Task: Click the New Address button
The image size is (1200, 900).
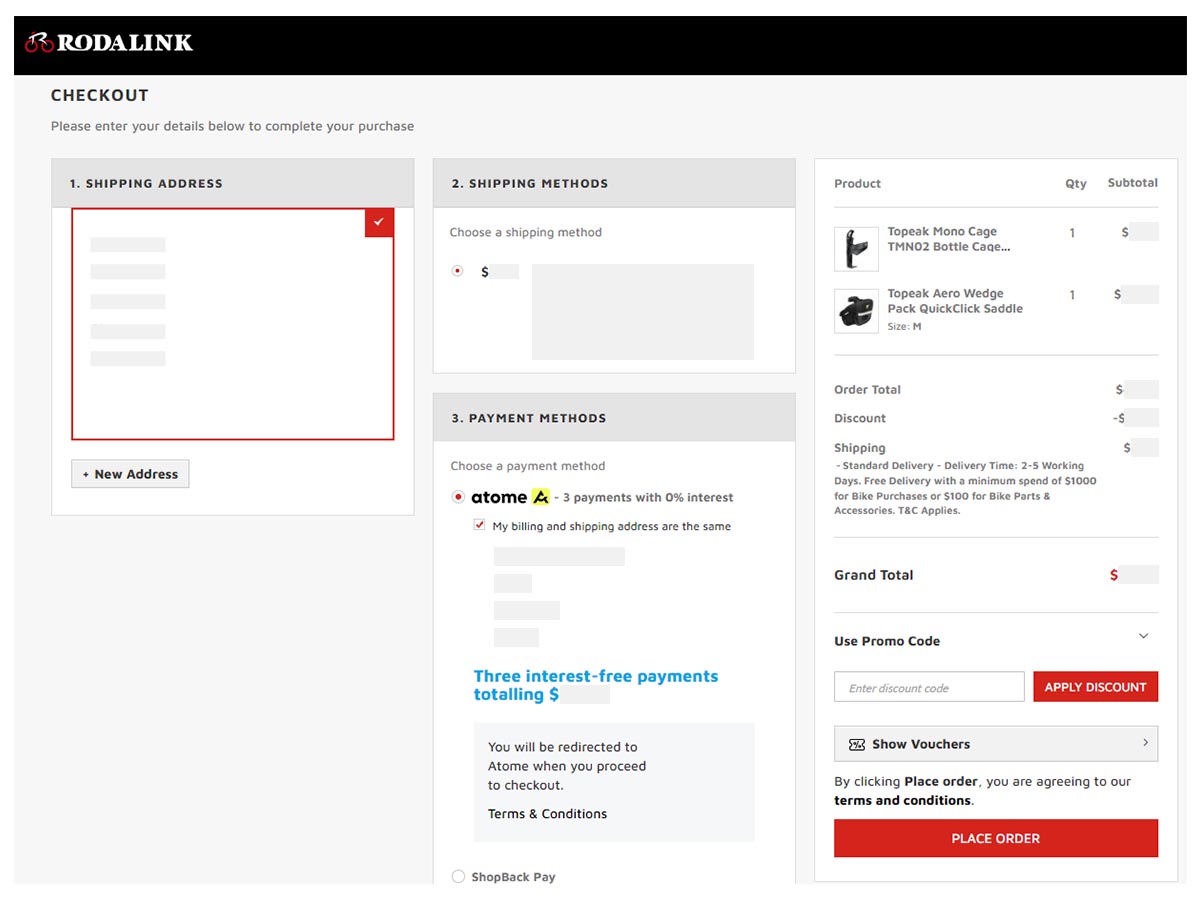Action: click(x=130, y=474)
